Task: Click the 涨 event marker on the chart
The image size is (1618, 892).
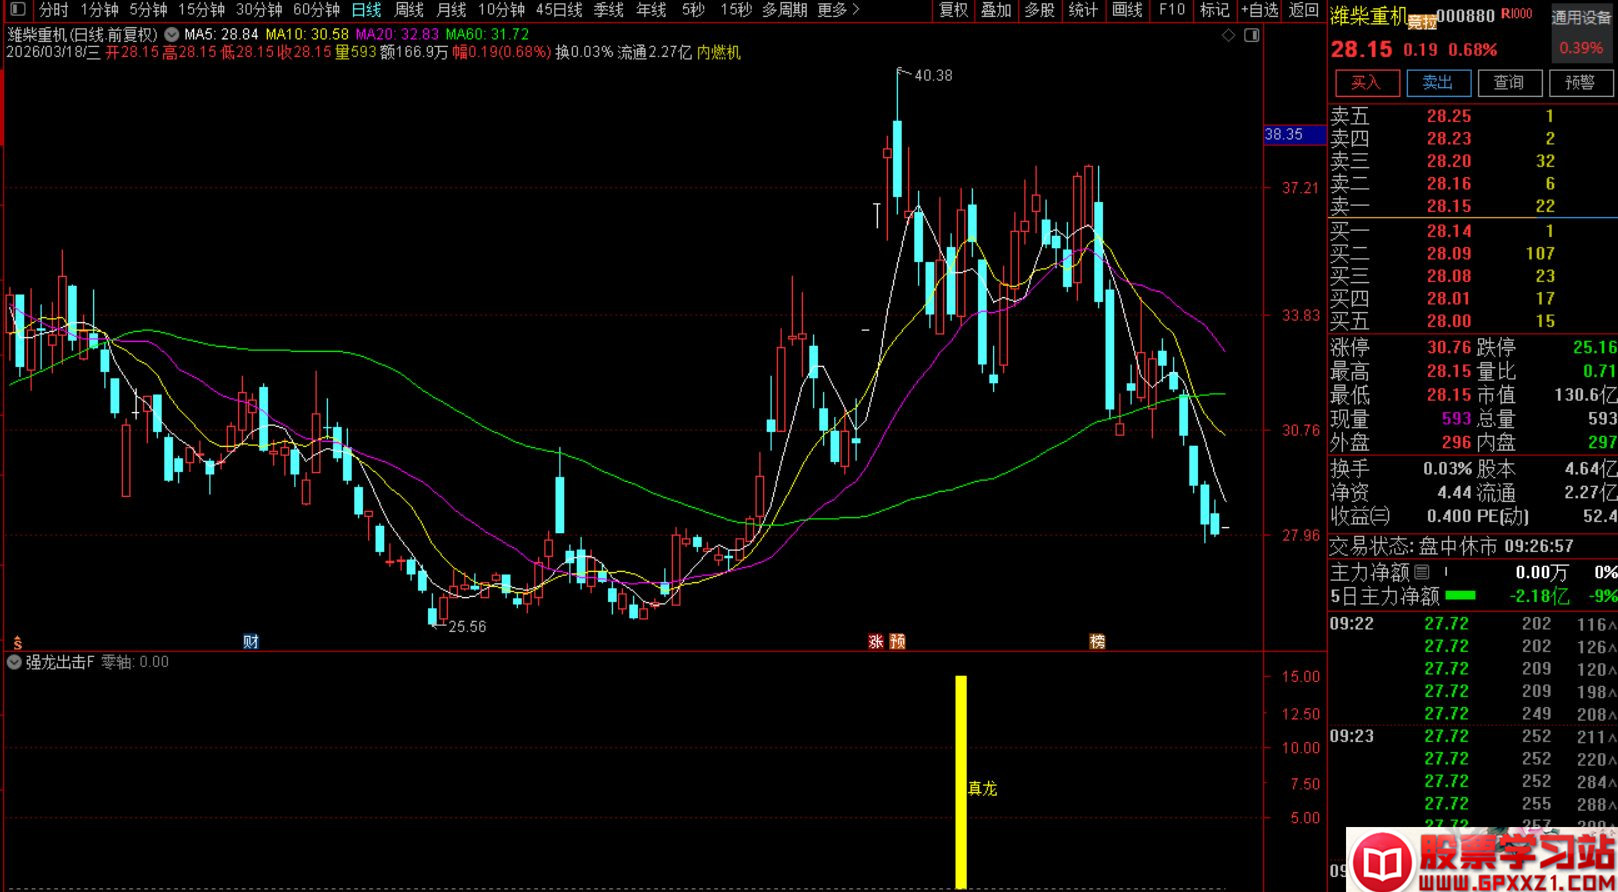Action: click(x=876, y=642)
